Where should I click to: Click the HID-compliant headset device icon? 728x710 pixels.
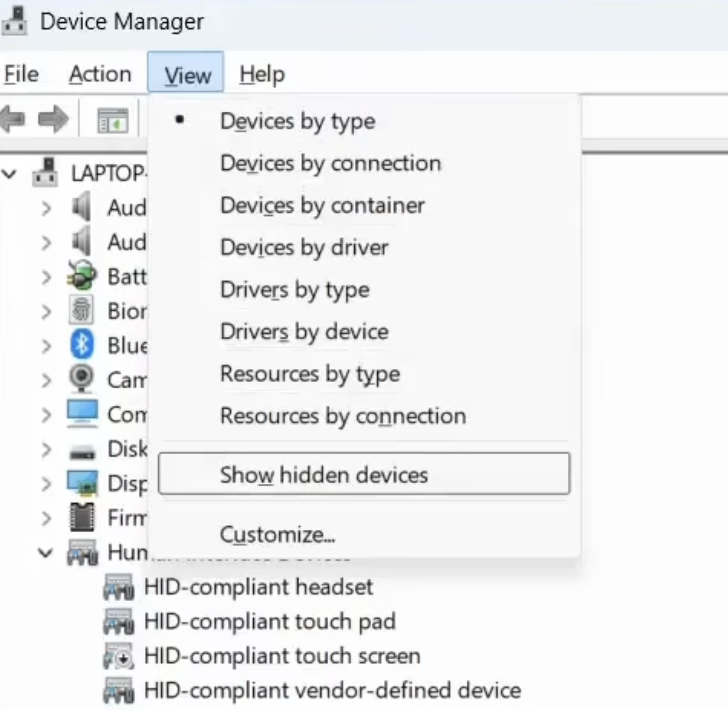(x=118, y=587)
